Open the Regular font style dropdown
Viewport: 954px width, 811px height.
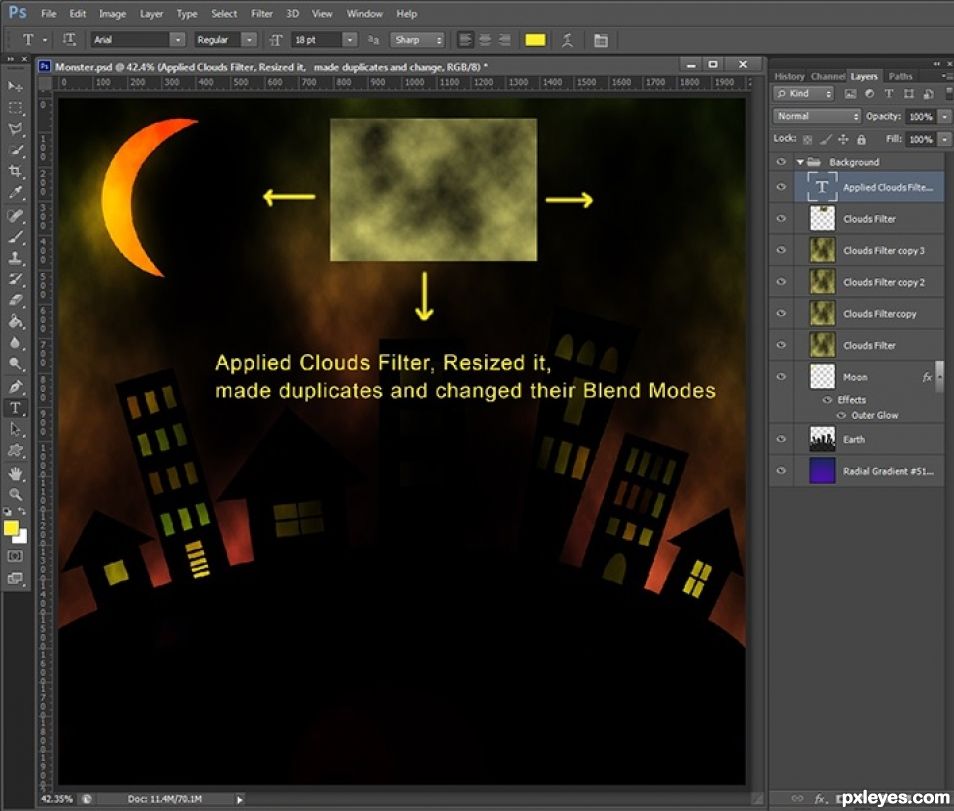pos(249,40)
